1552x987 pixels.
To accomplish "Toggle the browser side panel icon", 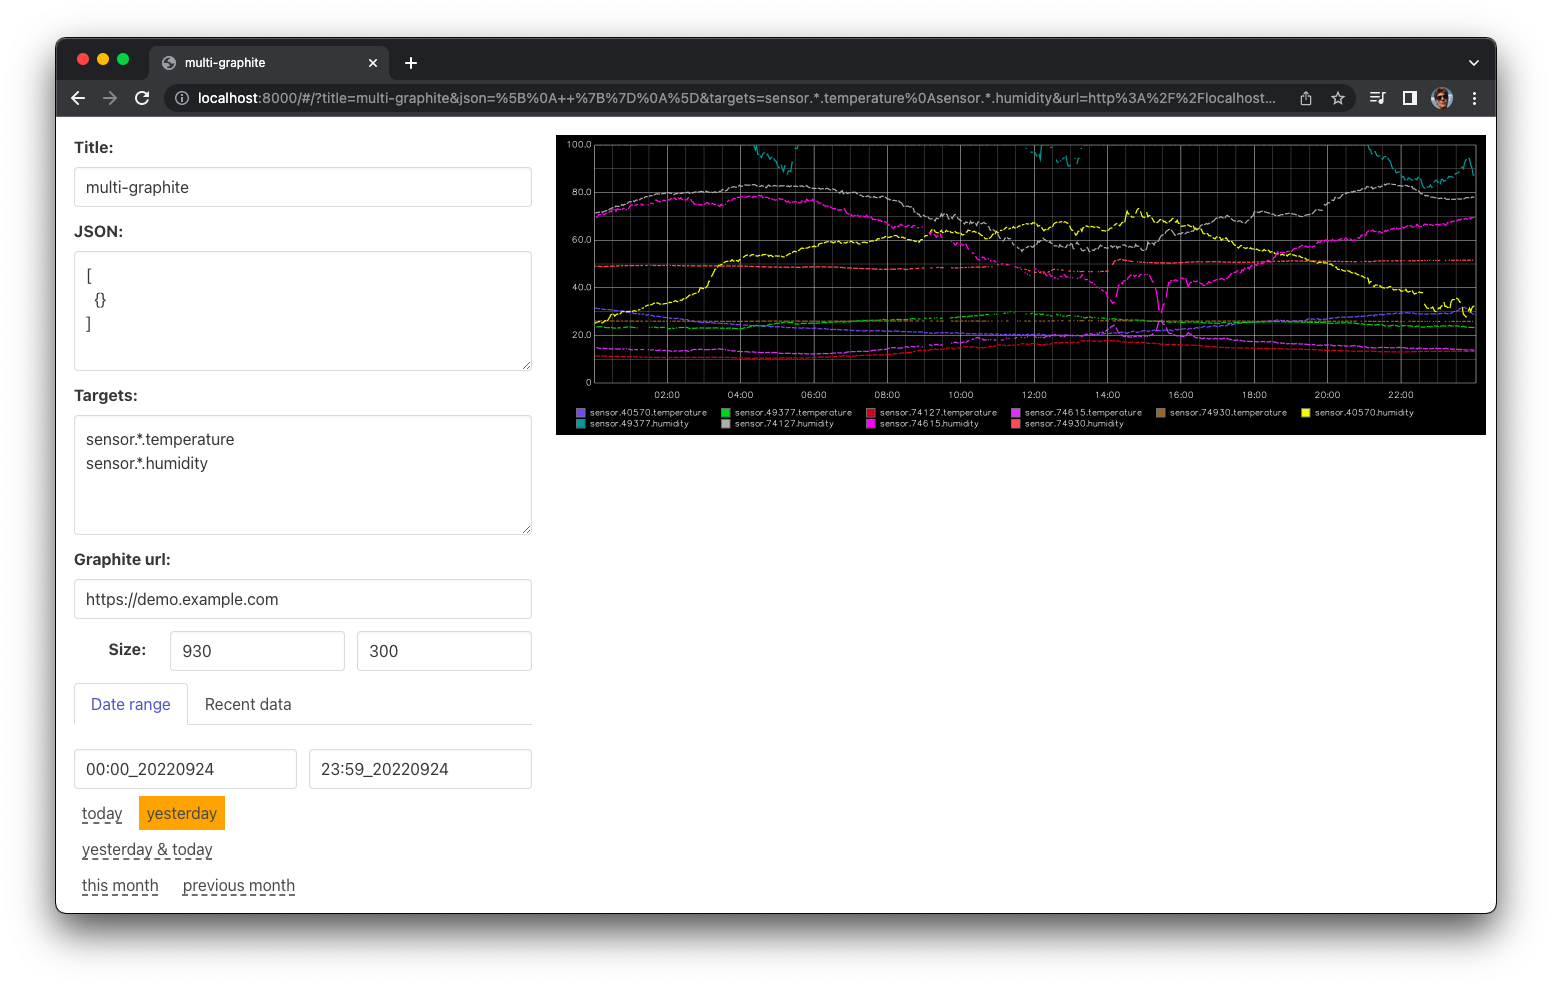I will point(1410,98).
